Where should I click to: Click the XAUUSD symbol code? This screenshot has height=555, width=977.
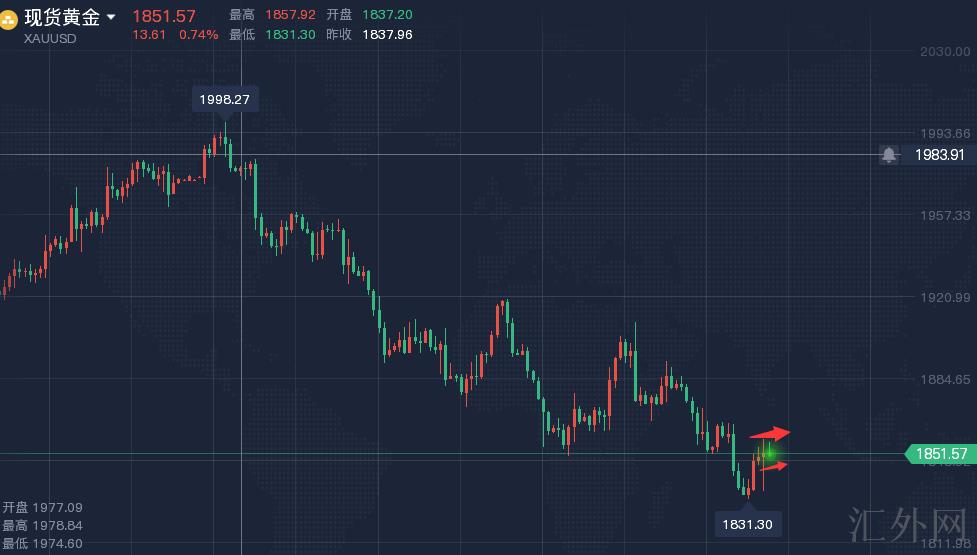(50, 38)
